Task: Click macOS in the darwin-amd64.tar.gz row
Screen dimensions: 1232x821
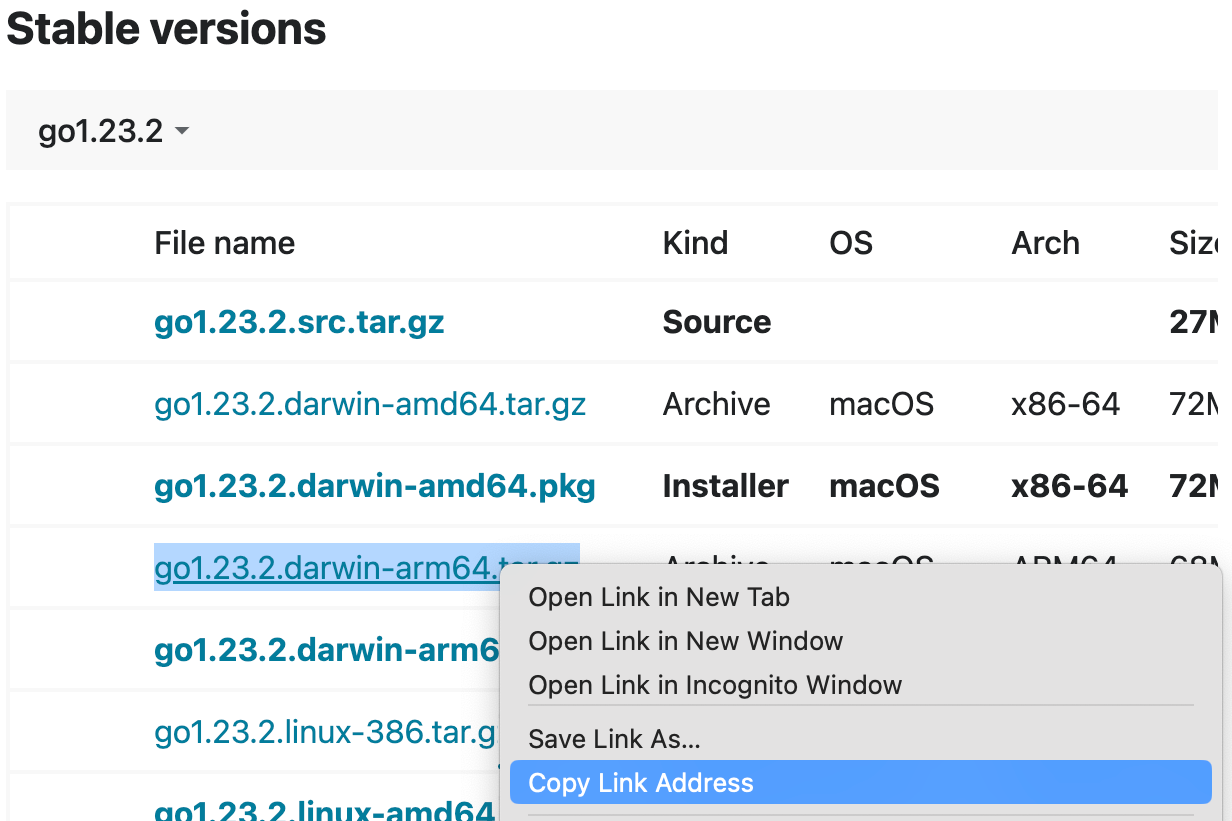Action: [882, 404]
